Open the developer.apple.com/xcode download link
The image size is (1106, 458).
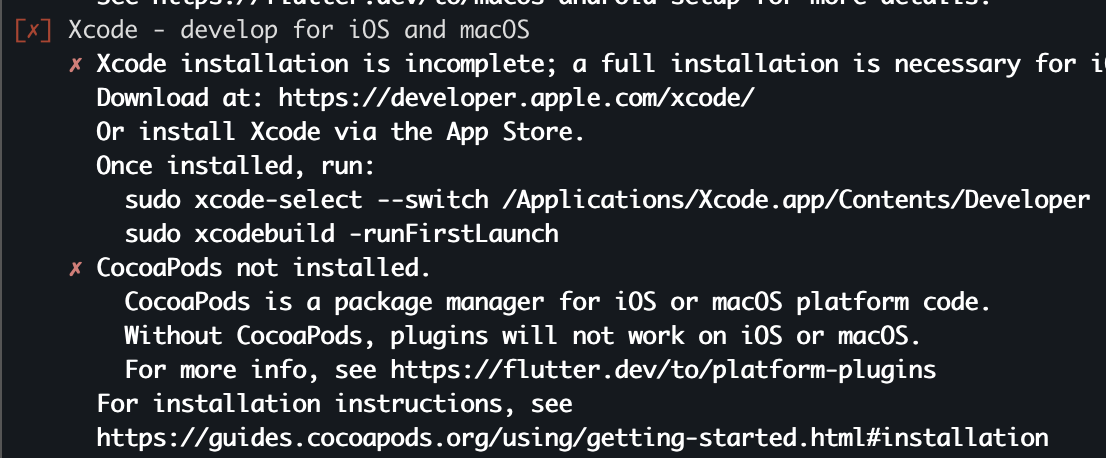point(516,99)
